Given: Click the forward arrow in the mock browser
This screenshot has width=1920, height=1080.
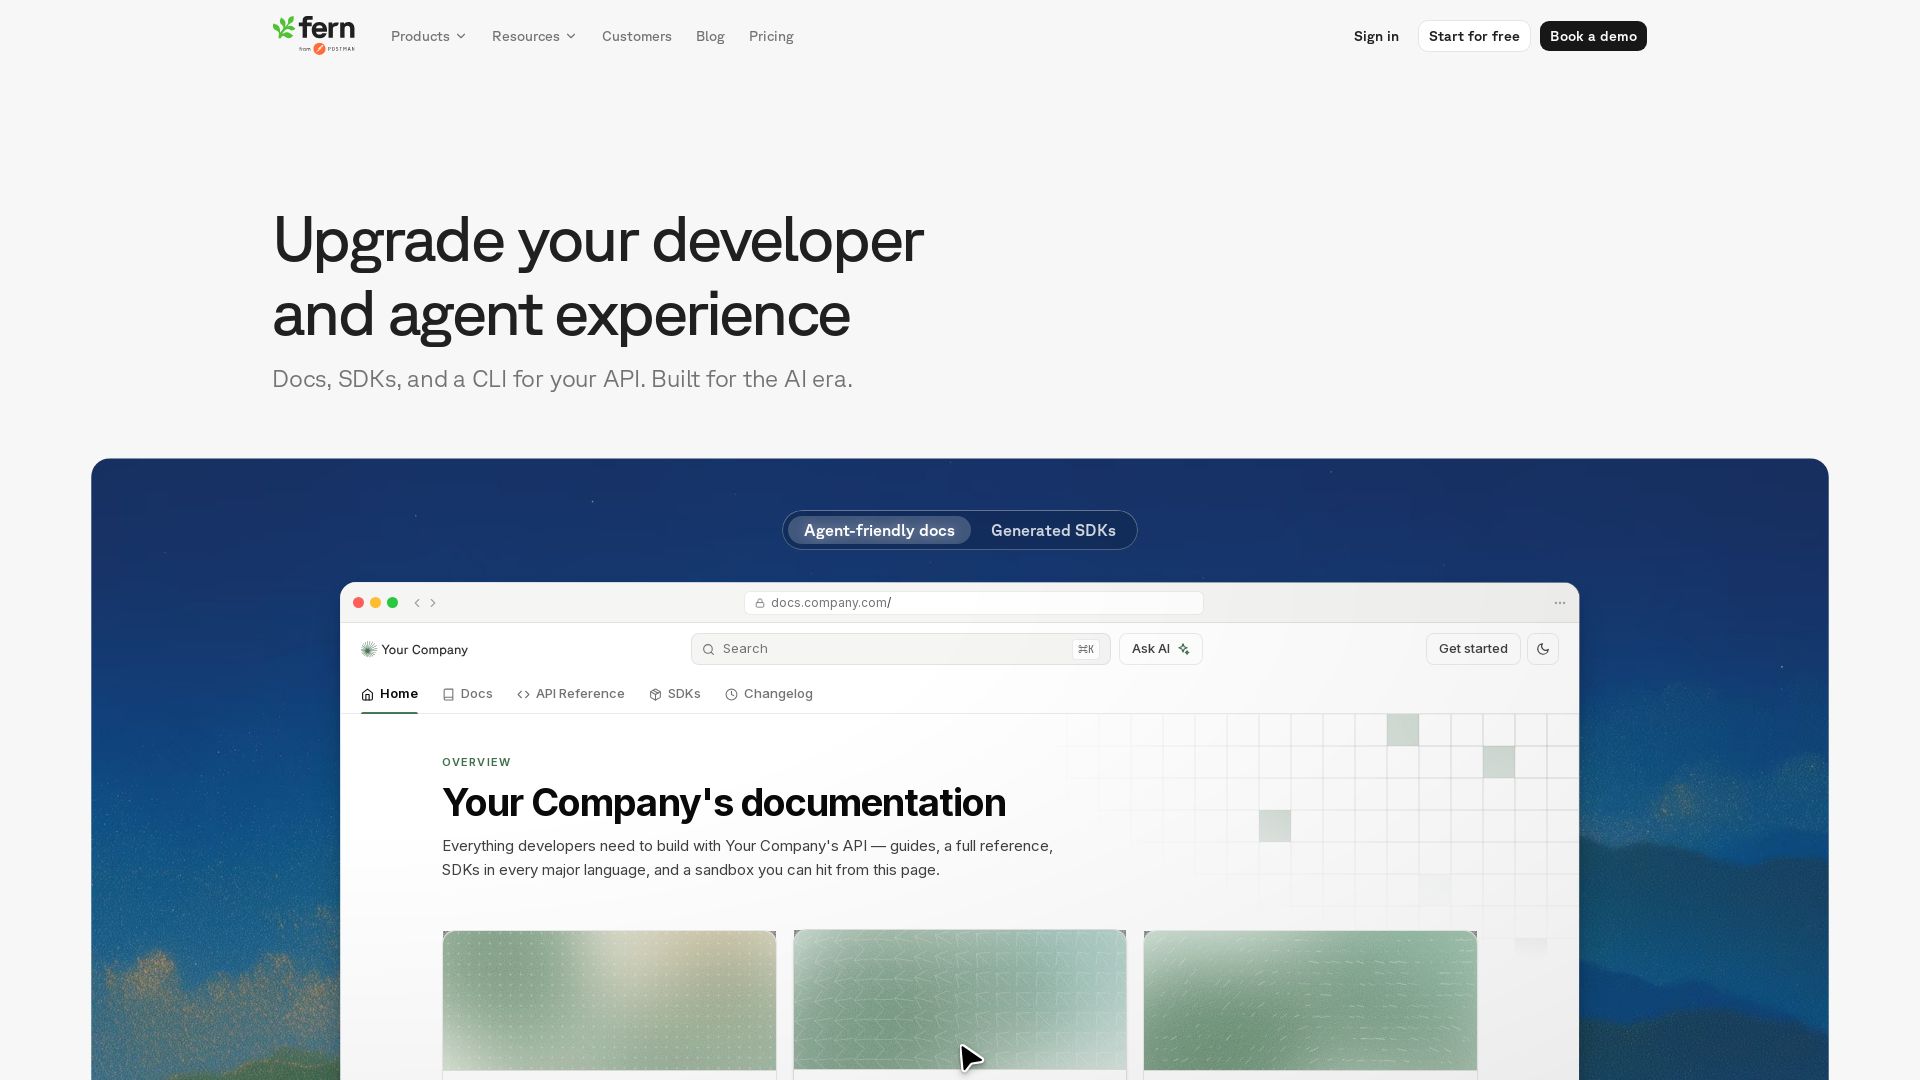Looking at the screenshot, I should click(433, 603).
